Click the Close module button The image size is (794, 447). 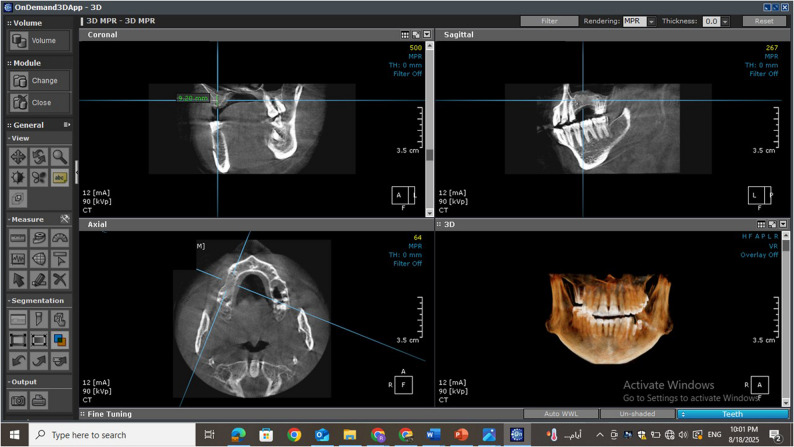[39, 103]
